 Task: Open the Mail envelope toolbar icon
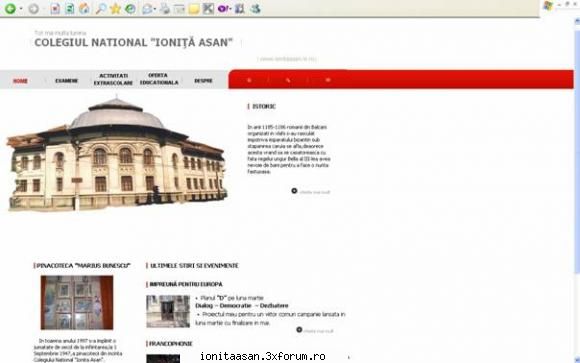tap(147, 9)
